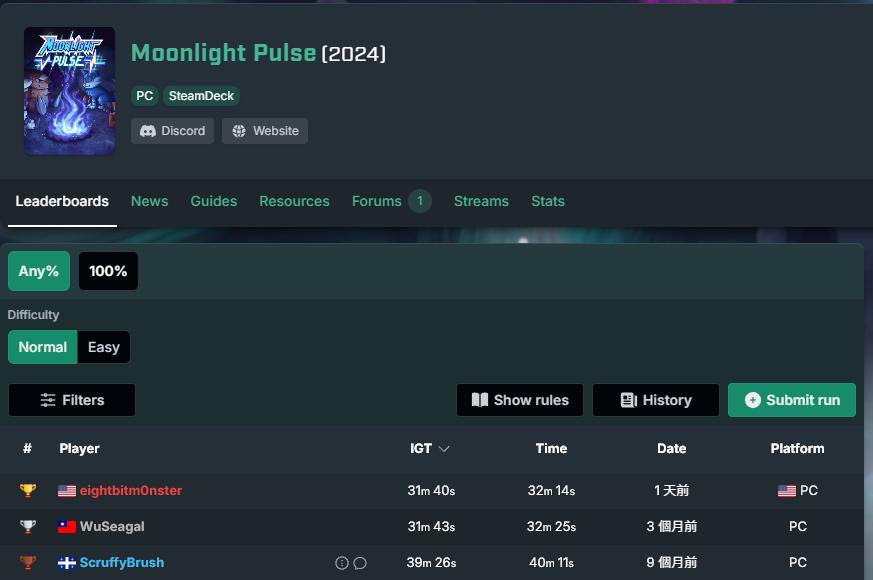Click the 9 個月前 date cell
This screenshot has width=873, height=580.
(x=671, y=562)
